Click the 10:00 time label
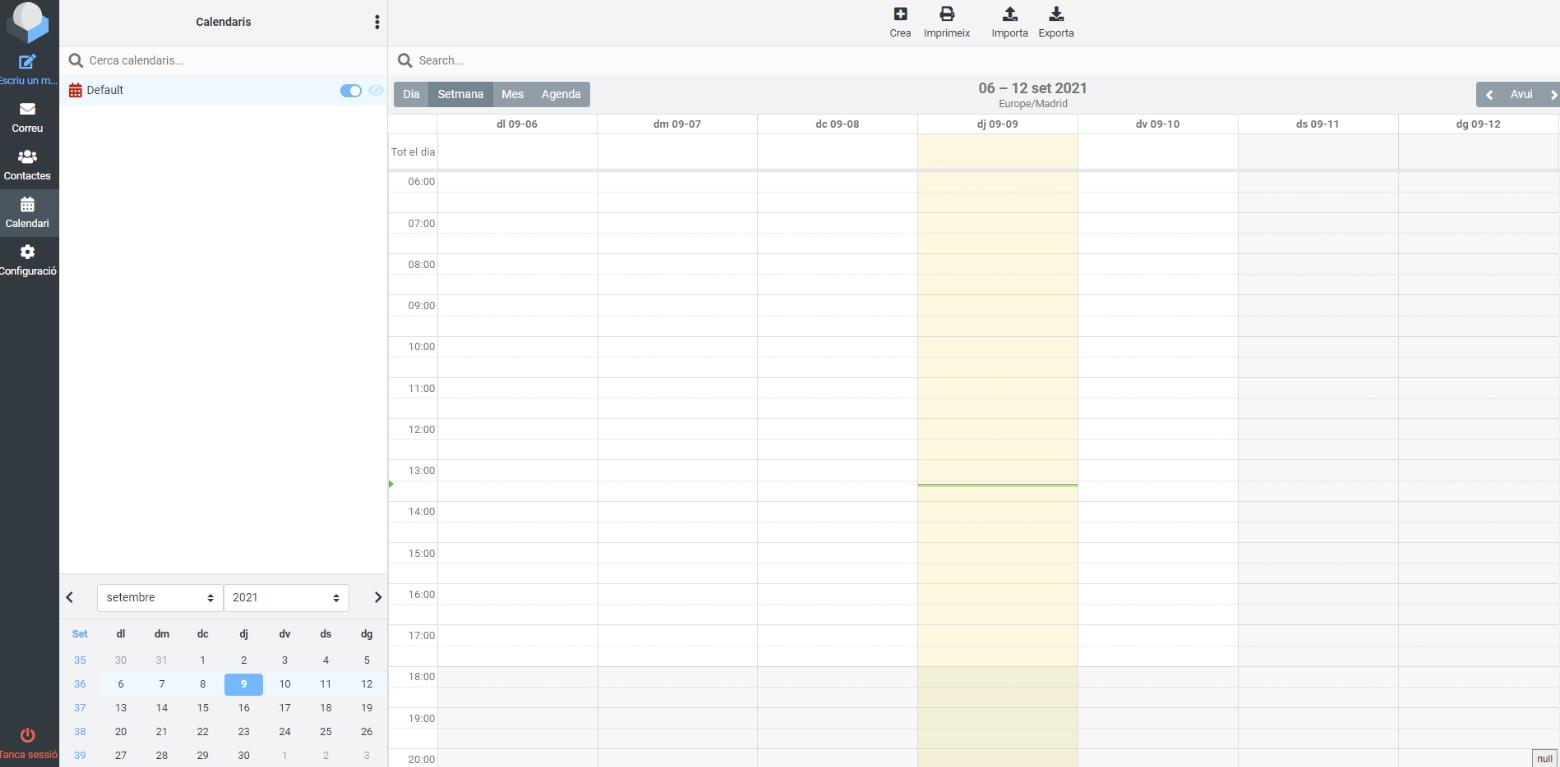1560x767 pixels. [x=421, y=347]
